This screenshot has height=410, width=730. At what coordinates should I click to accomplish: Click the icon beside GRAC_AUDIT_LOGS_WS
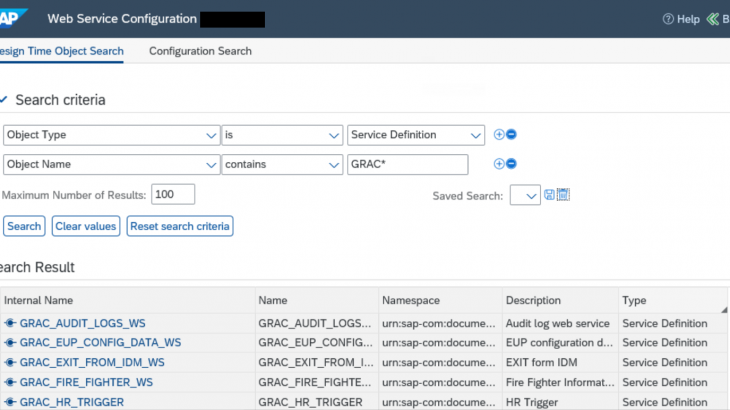click(10, 323)
